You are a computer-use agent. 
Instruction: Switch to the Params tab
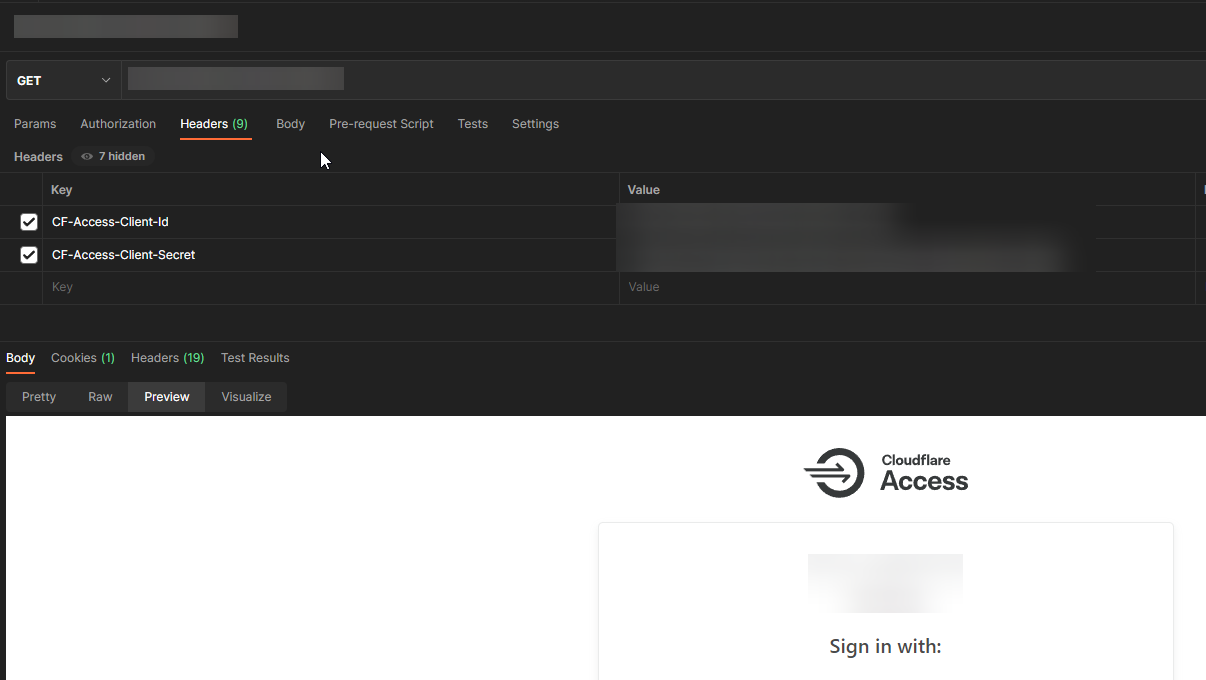[35, 124]
